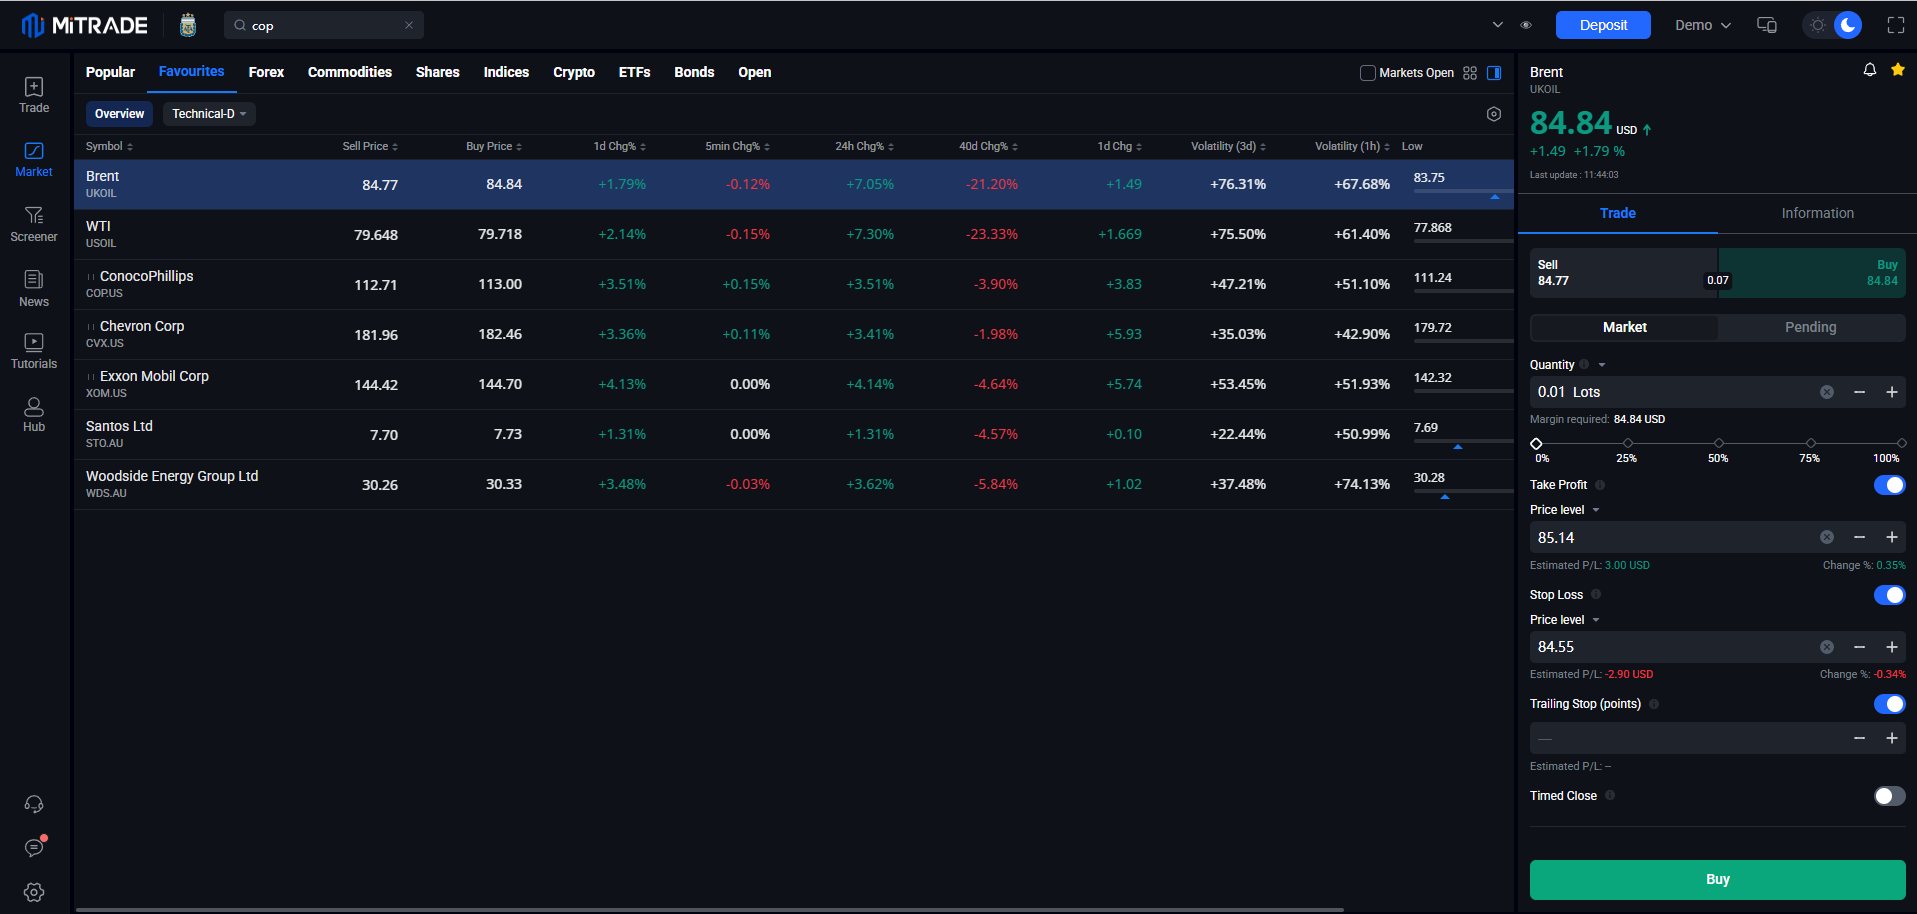
Task: Open the Screener sidebar tool
Action: pos(34,225)
